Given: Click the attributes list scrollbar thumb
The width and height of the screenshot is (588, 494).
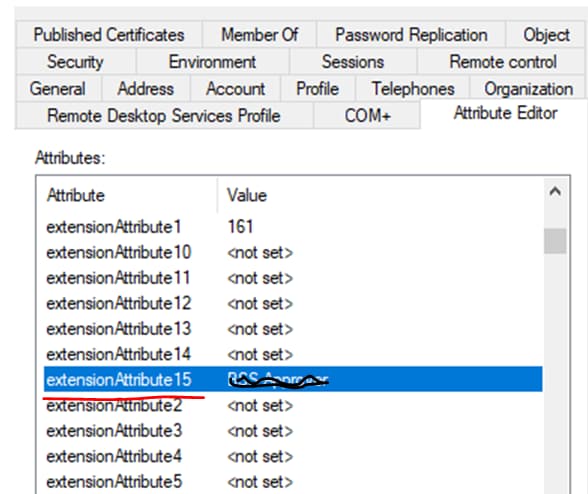Looking at the screenshot, I should point(555,241).
